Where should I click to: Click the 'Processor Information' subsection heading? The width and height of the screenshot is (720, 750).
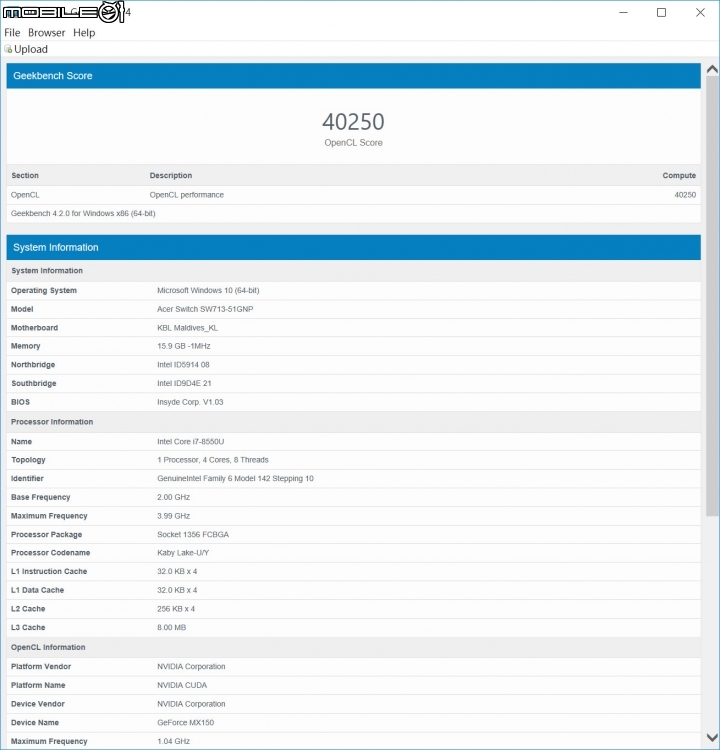click(x=52, y=422)
